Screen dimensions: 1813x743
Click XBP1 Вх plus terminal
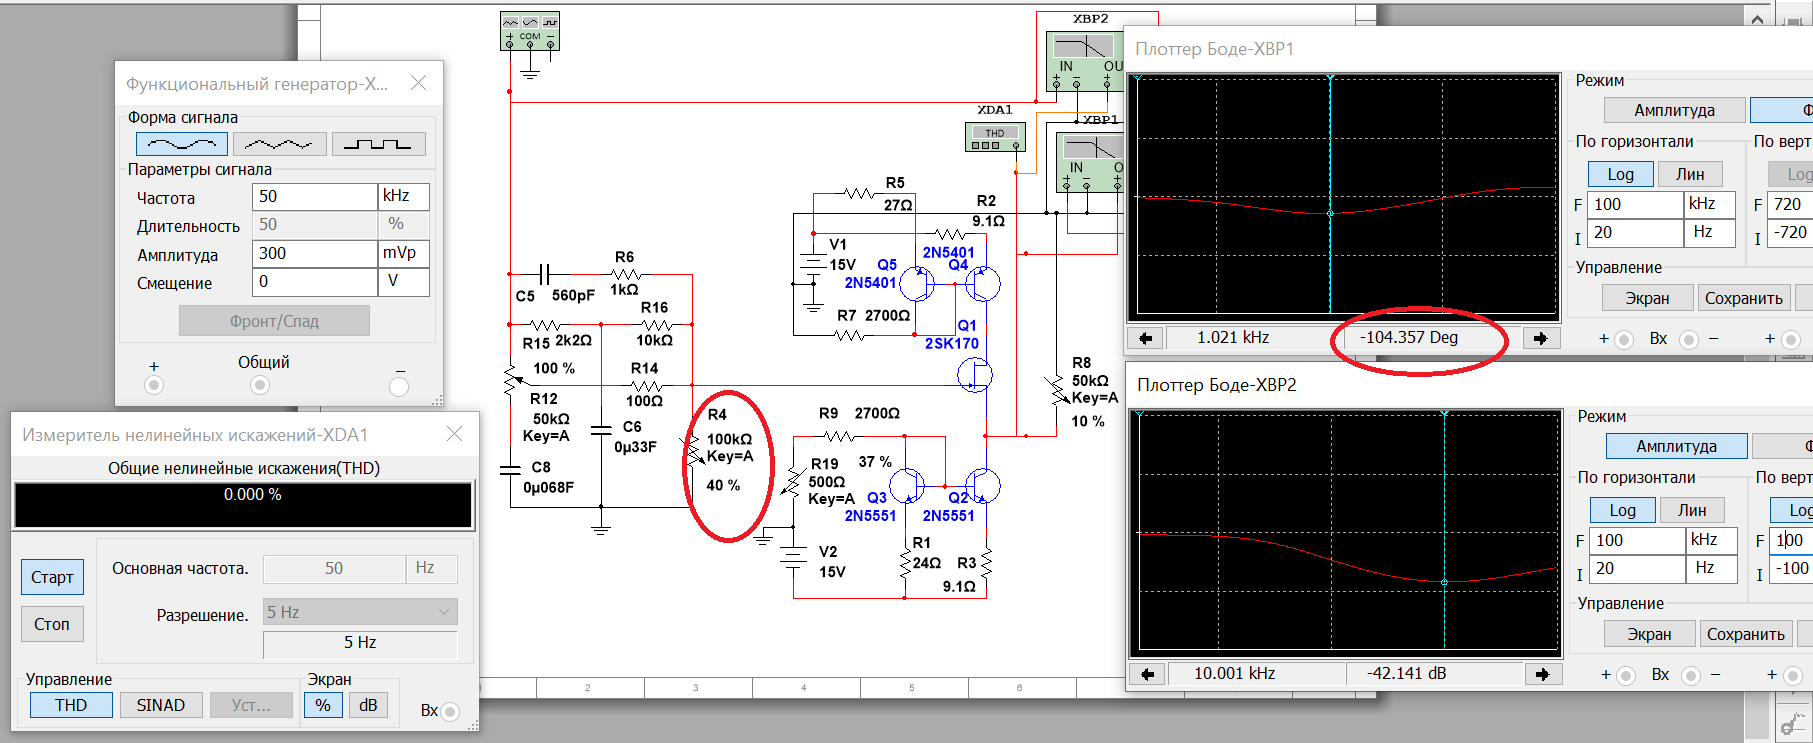[x=1624, y=339]
